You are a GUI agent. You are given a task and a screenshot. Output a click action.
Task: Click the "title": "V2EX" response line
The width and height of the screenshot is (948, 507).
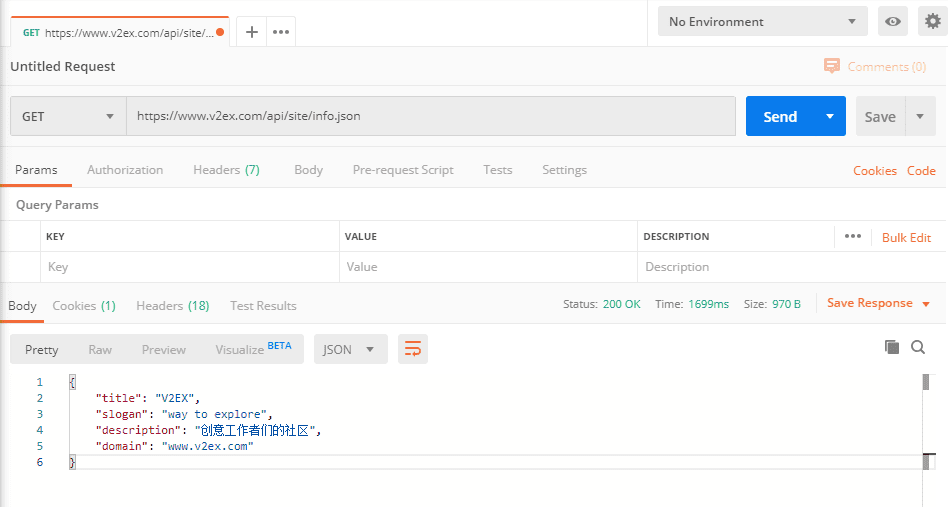[x=148, y=398]
